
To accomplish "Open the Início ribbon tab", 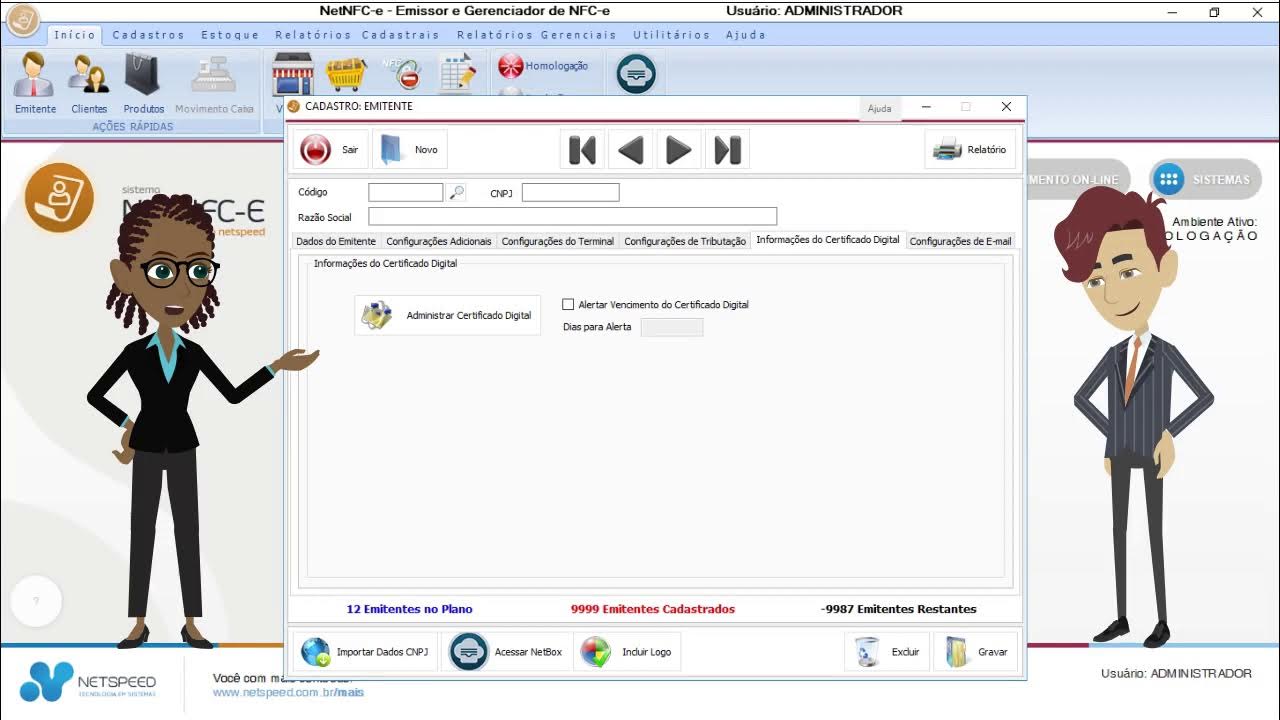I will pos(75,34).
